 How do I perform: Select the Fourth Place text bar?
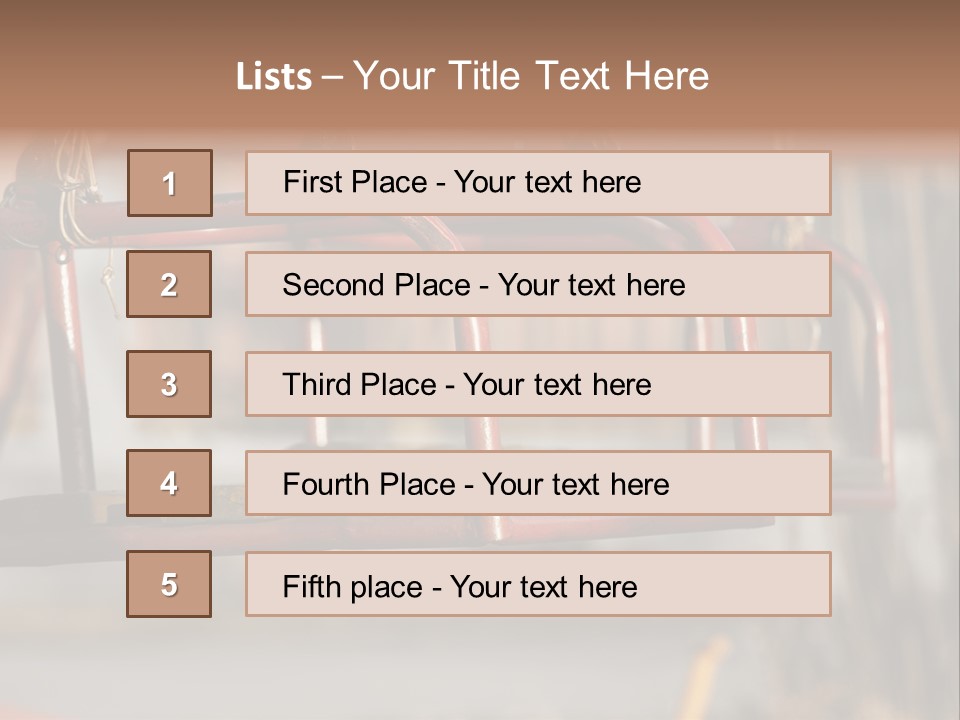(x=538, y=483)
